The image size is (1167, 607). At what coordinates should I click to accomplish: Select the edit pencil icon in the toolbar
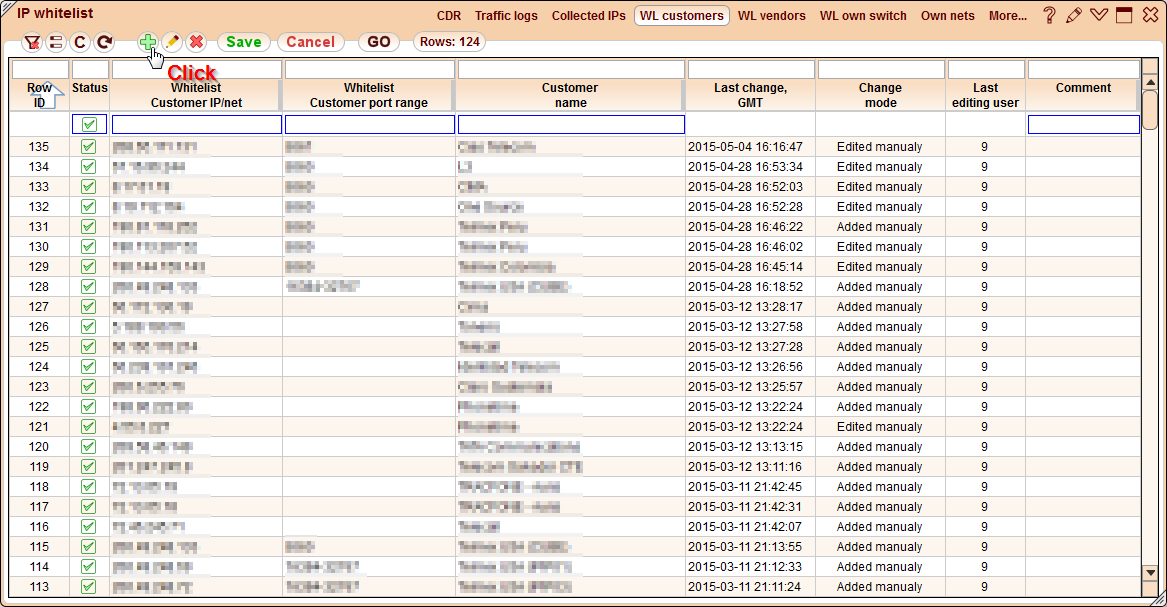[x=170, y=43]
